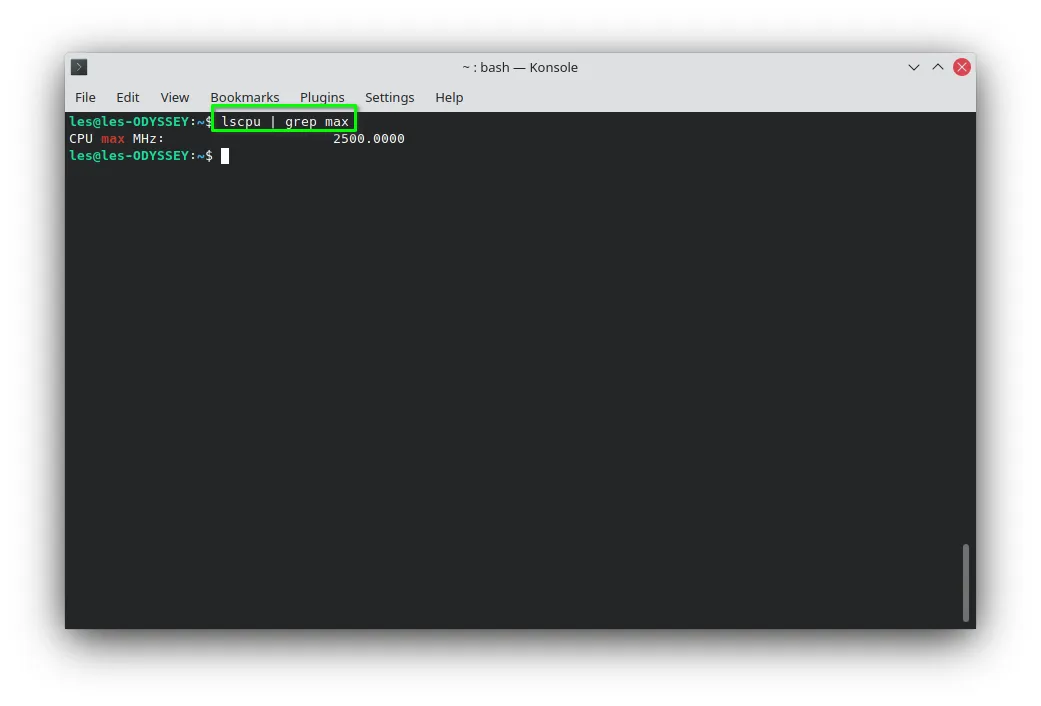Click the 2500.0000 output value
Screen dimensions: 1041x706
(x=368, y=139)
